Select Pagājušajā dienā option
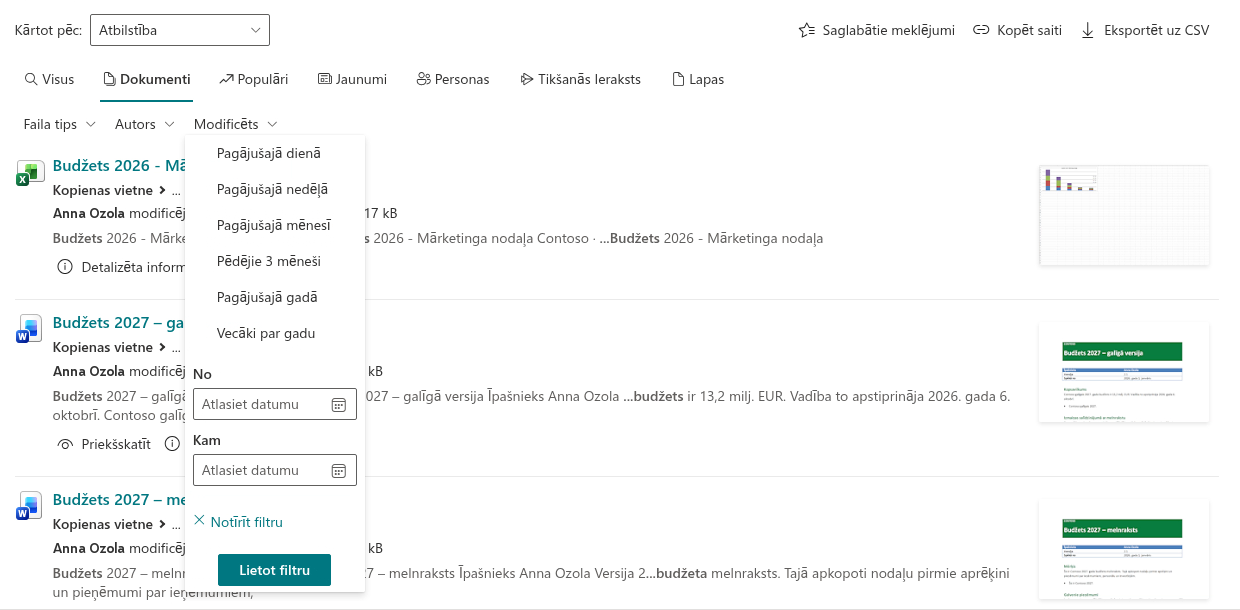Viewport: 1240px width, 610px height. (x=275, y=153)
